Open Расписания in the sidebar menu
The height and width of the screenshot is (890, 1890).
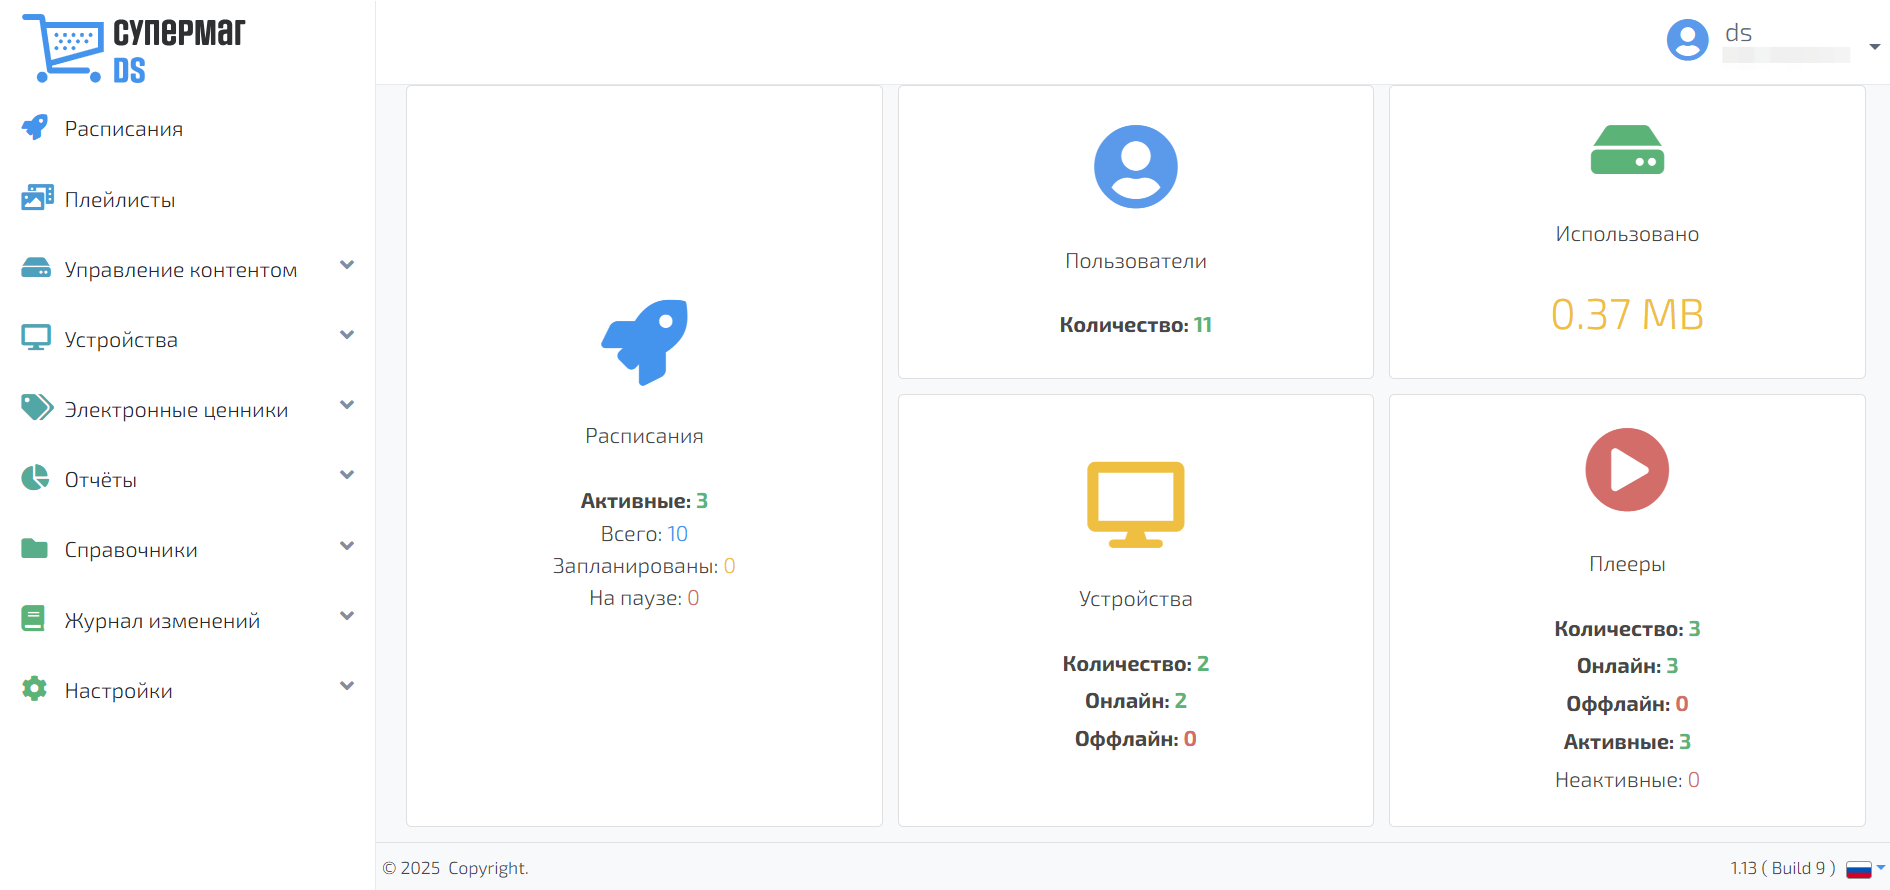tap(124, 129)
